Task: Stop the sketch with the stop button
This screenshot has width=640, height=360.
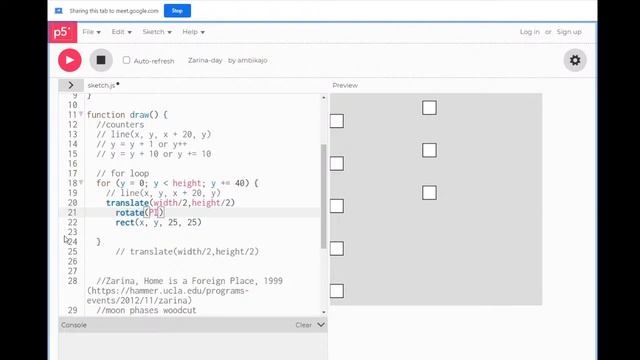Action: tap(101, 60)
